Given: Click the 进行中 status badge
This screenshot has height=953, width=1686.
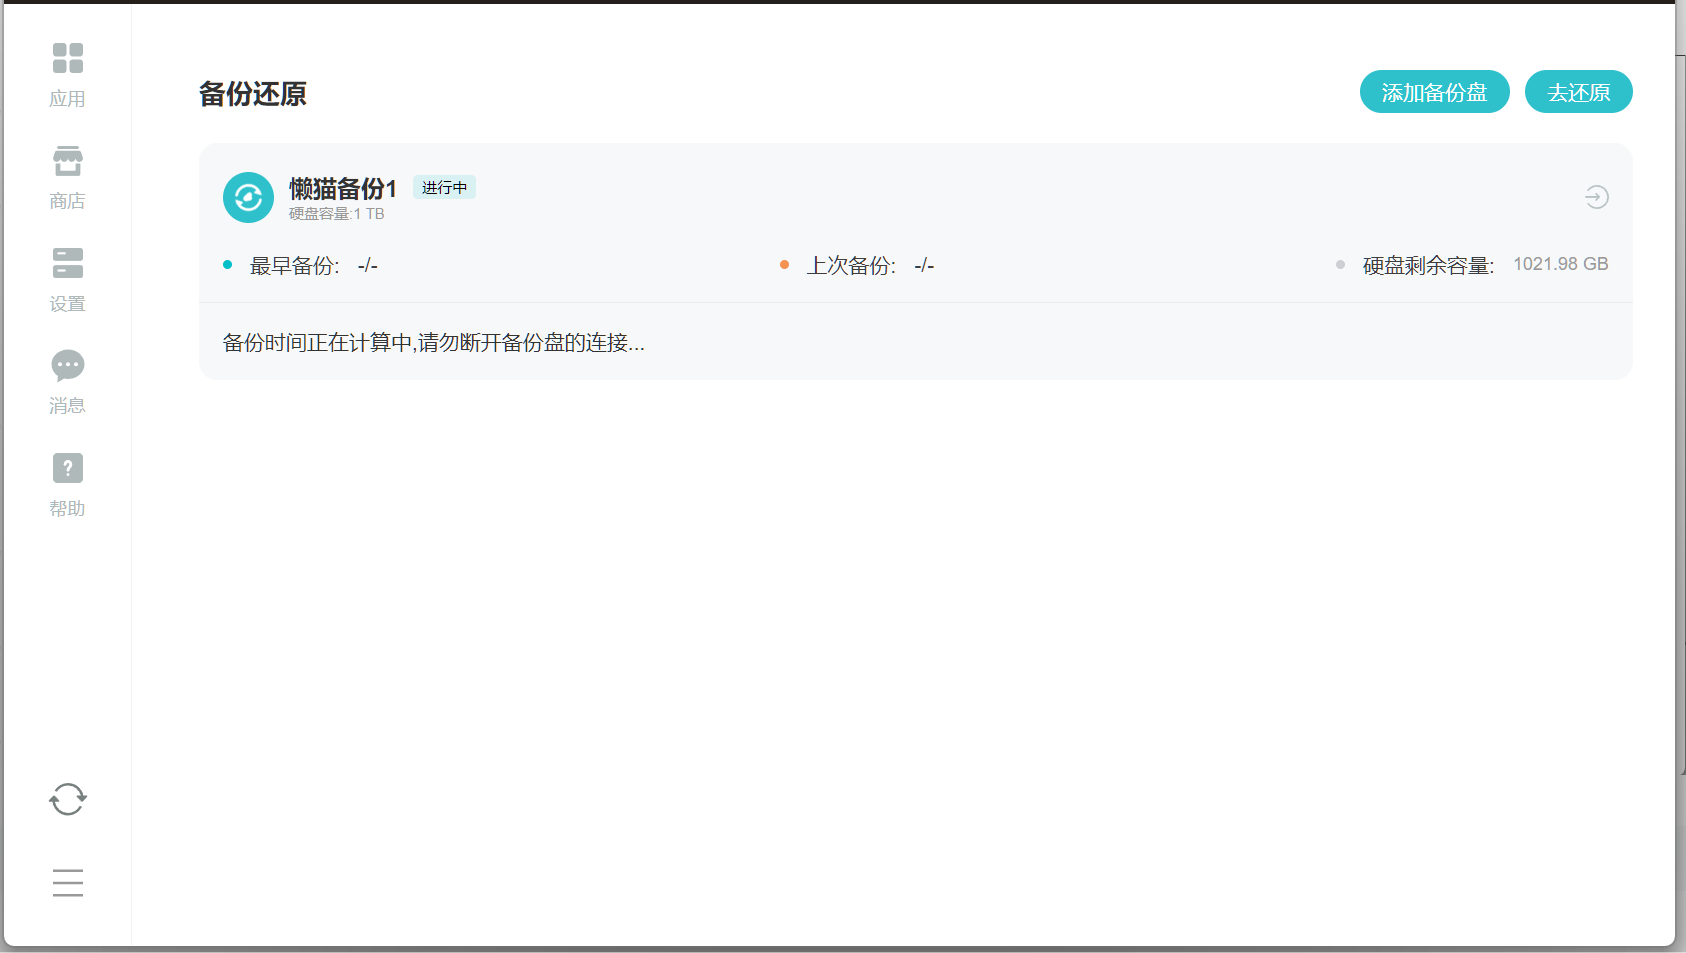Looking at the screenshot, I should tap(444, 187).
